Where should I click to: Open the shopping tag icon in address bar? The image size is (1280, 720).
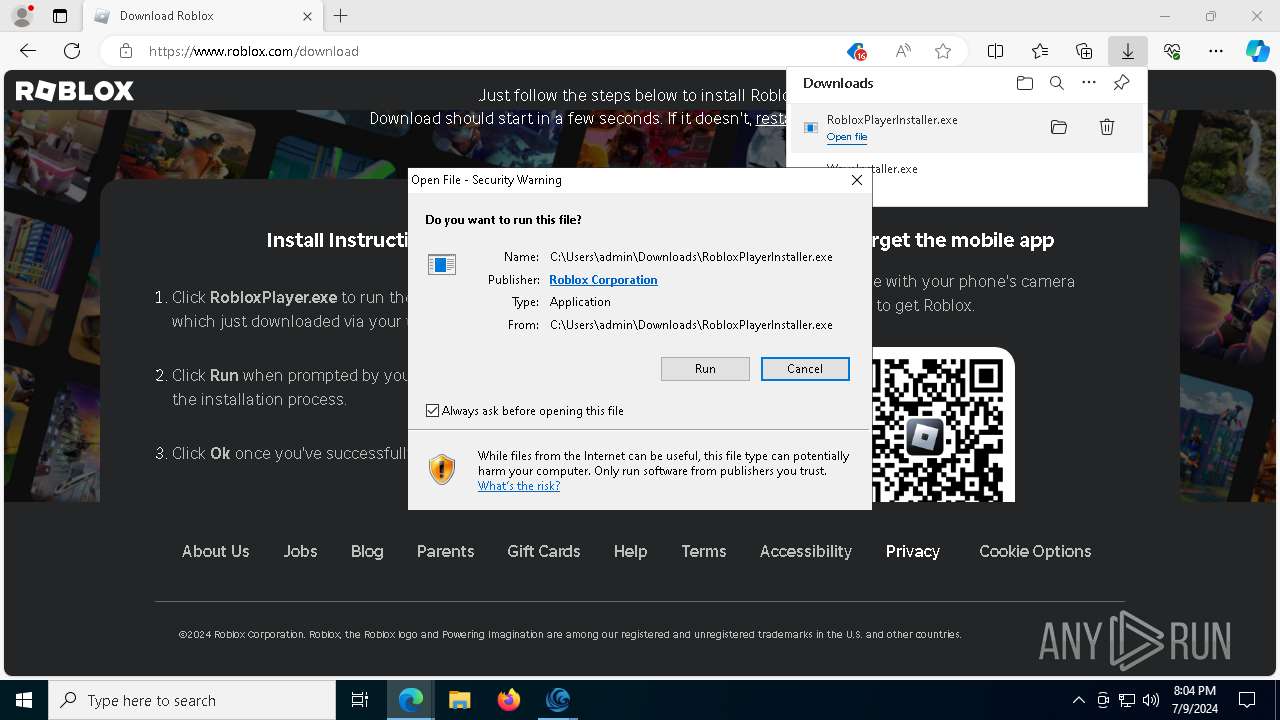(x=856, y=51)
